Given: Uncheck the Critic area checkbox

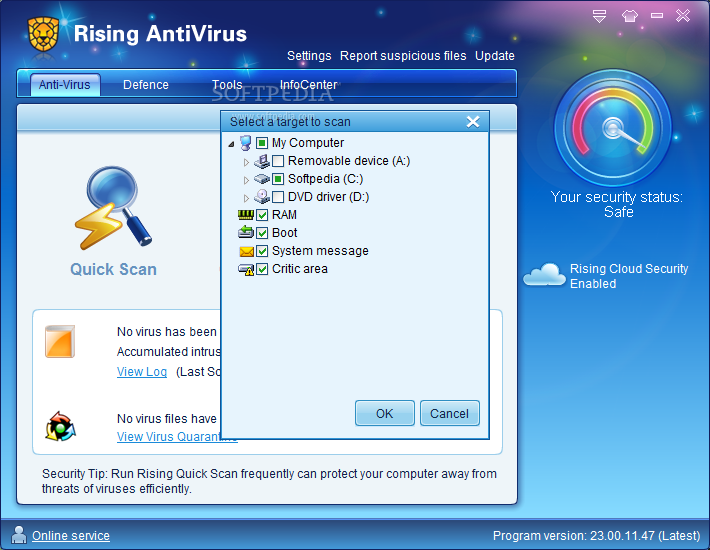Looking at the screenshot, I should pyautogui.click(x=262, y=269).
